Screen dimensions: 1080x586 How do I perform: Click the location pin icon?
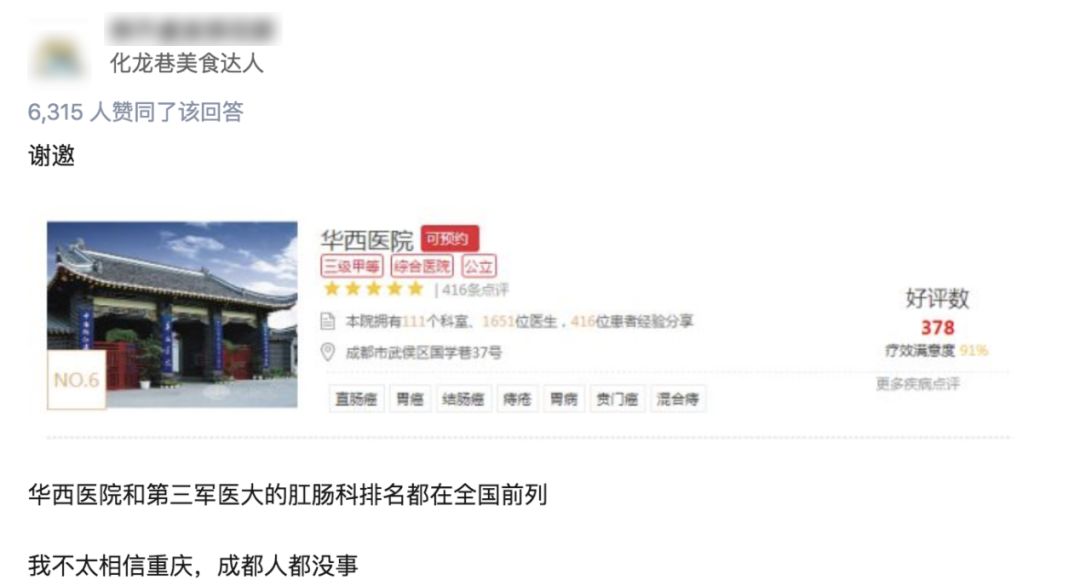[x=328, y=352]
